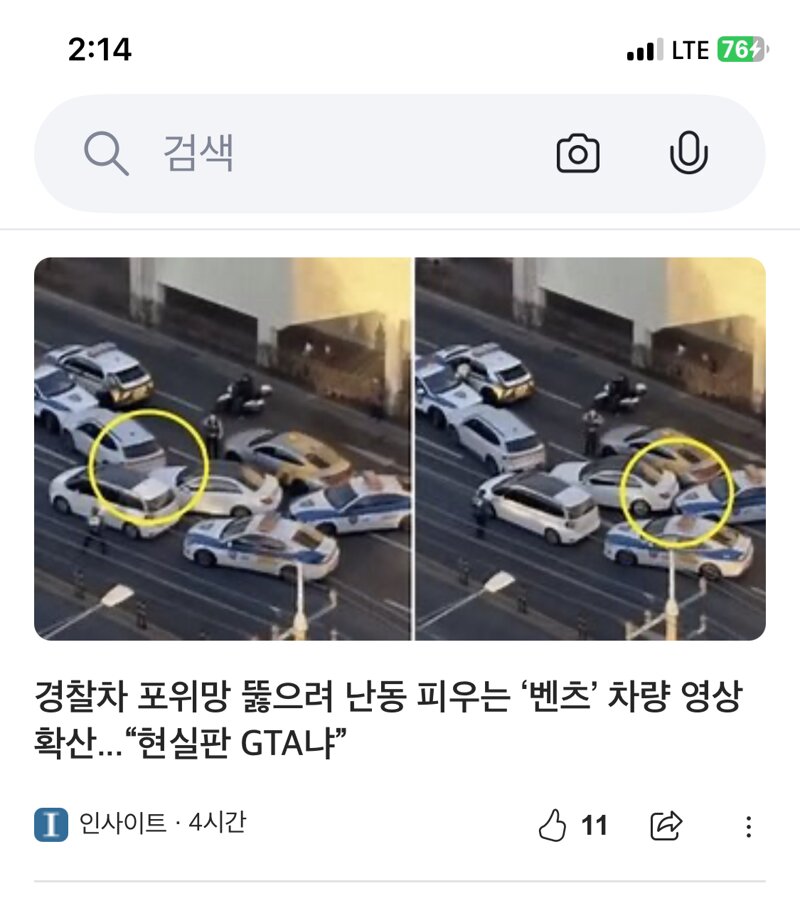
Task: Share the Benz police chase article
Action: point(666,825)
